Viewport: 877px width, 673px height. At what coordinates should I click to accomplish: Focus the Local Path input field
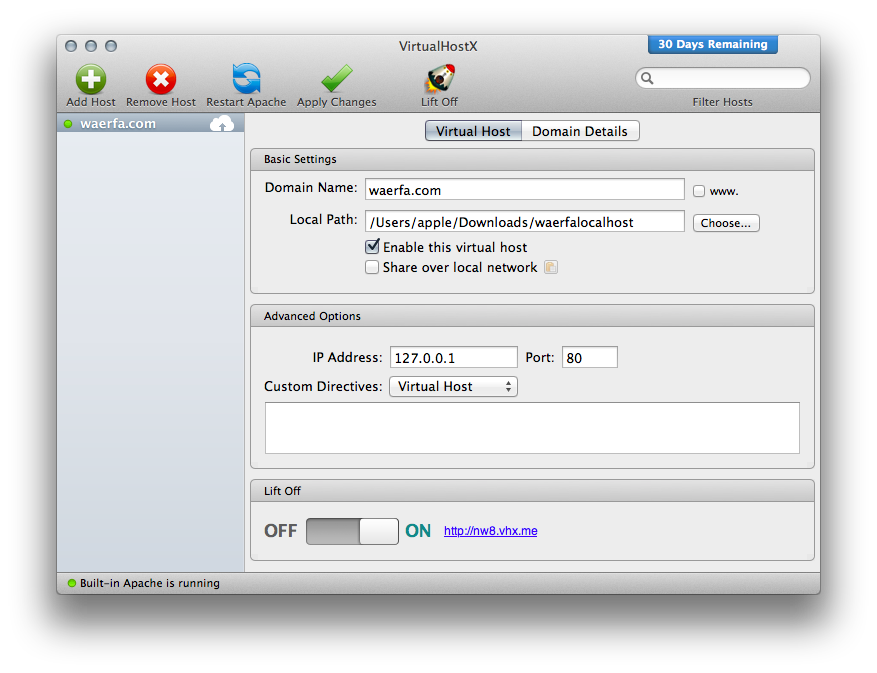click(525, 222)
